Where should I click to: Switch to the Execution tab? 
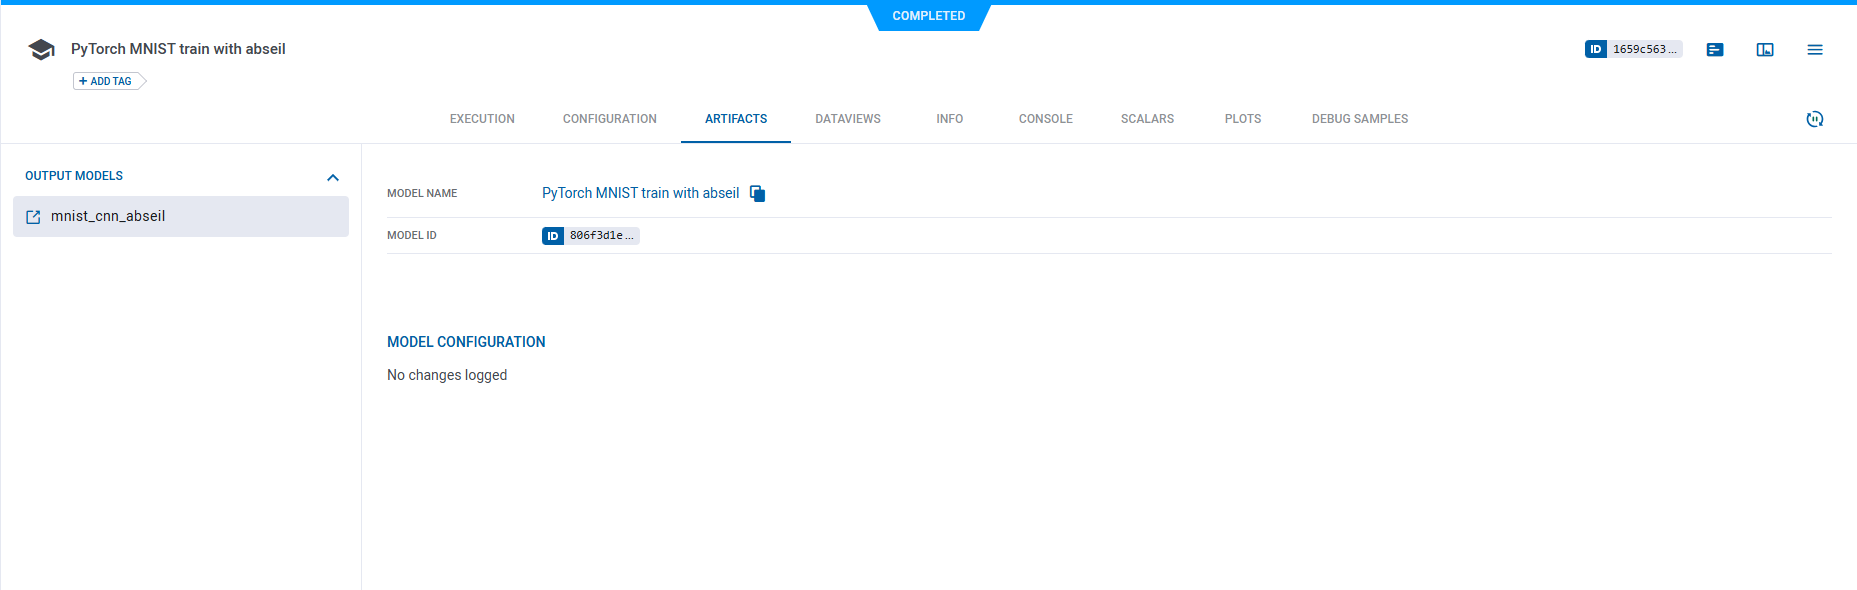(482, 119)
